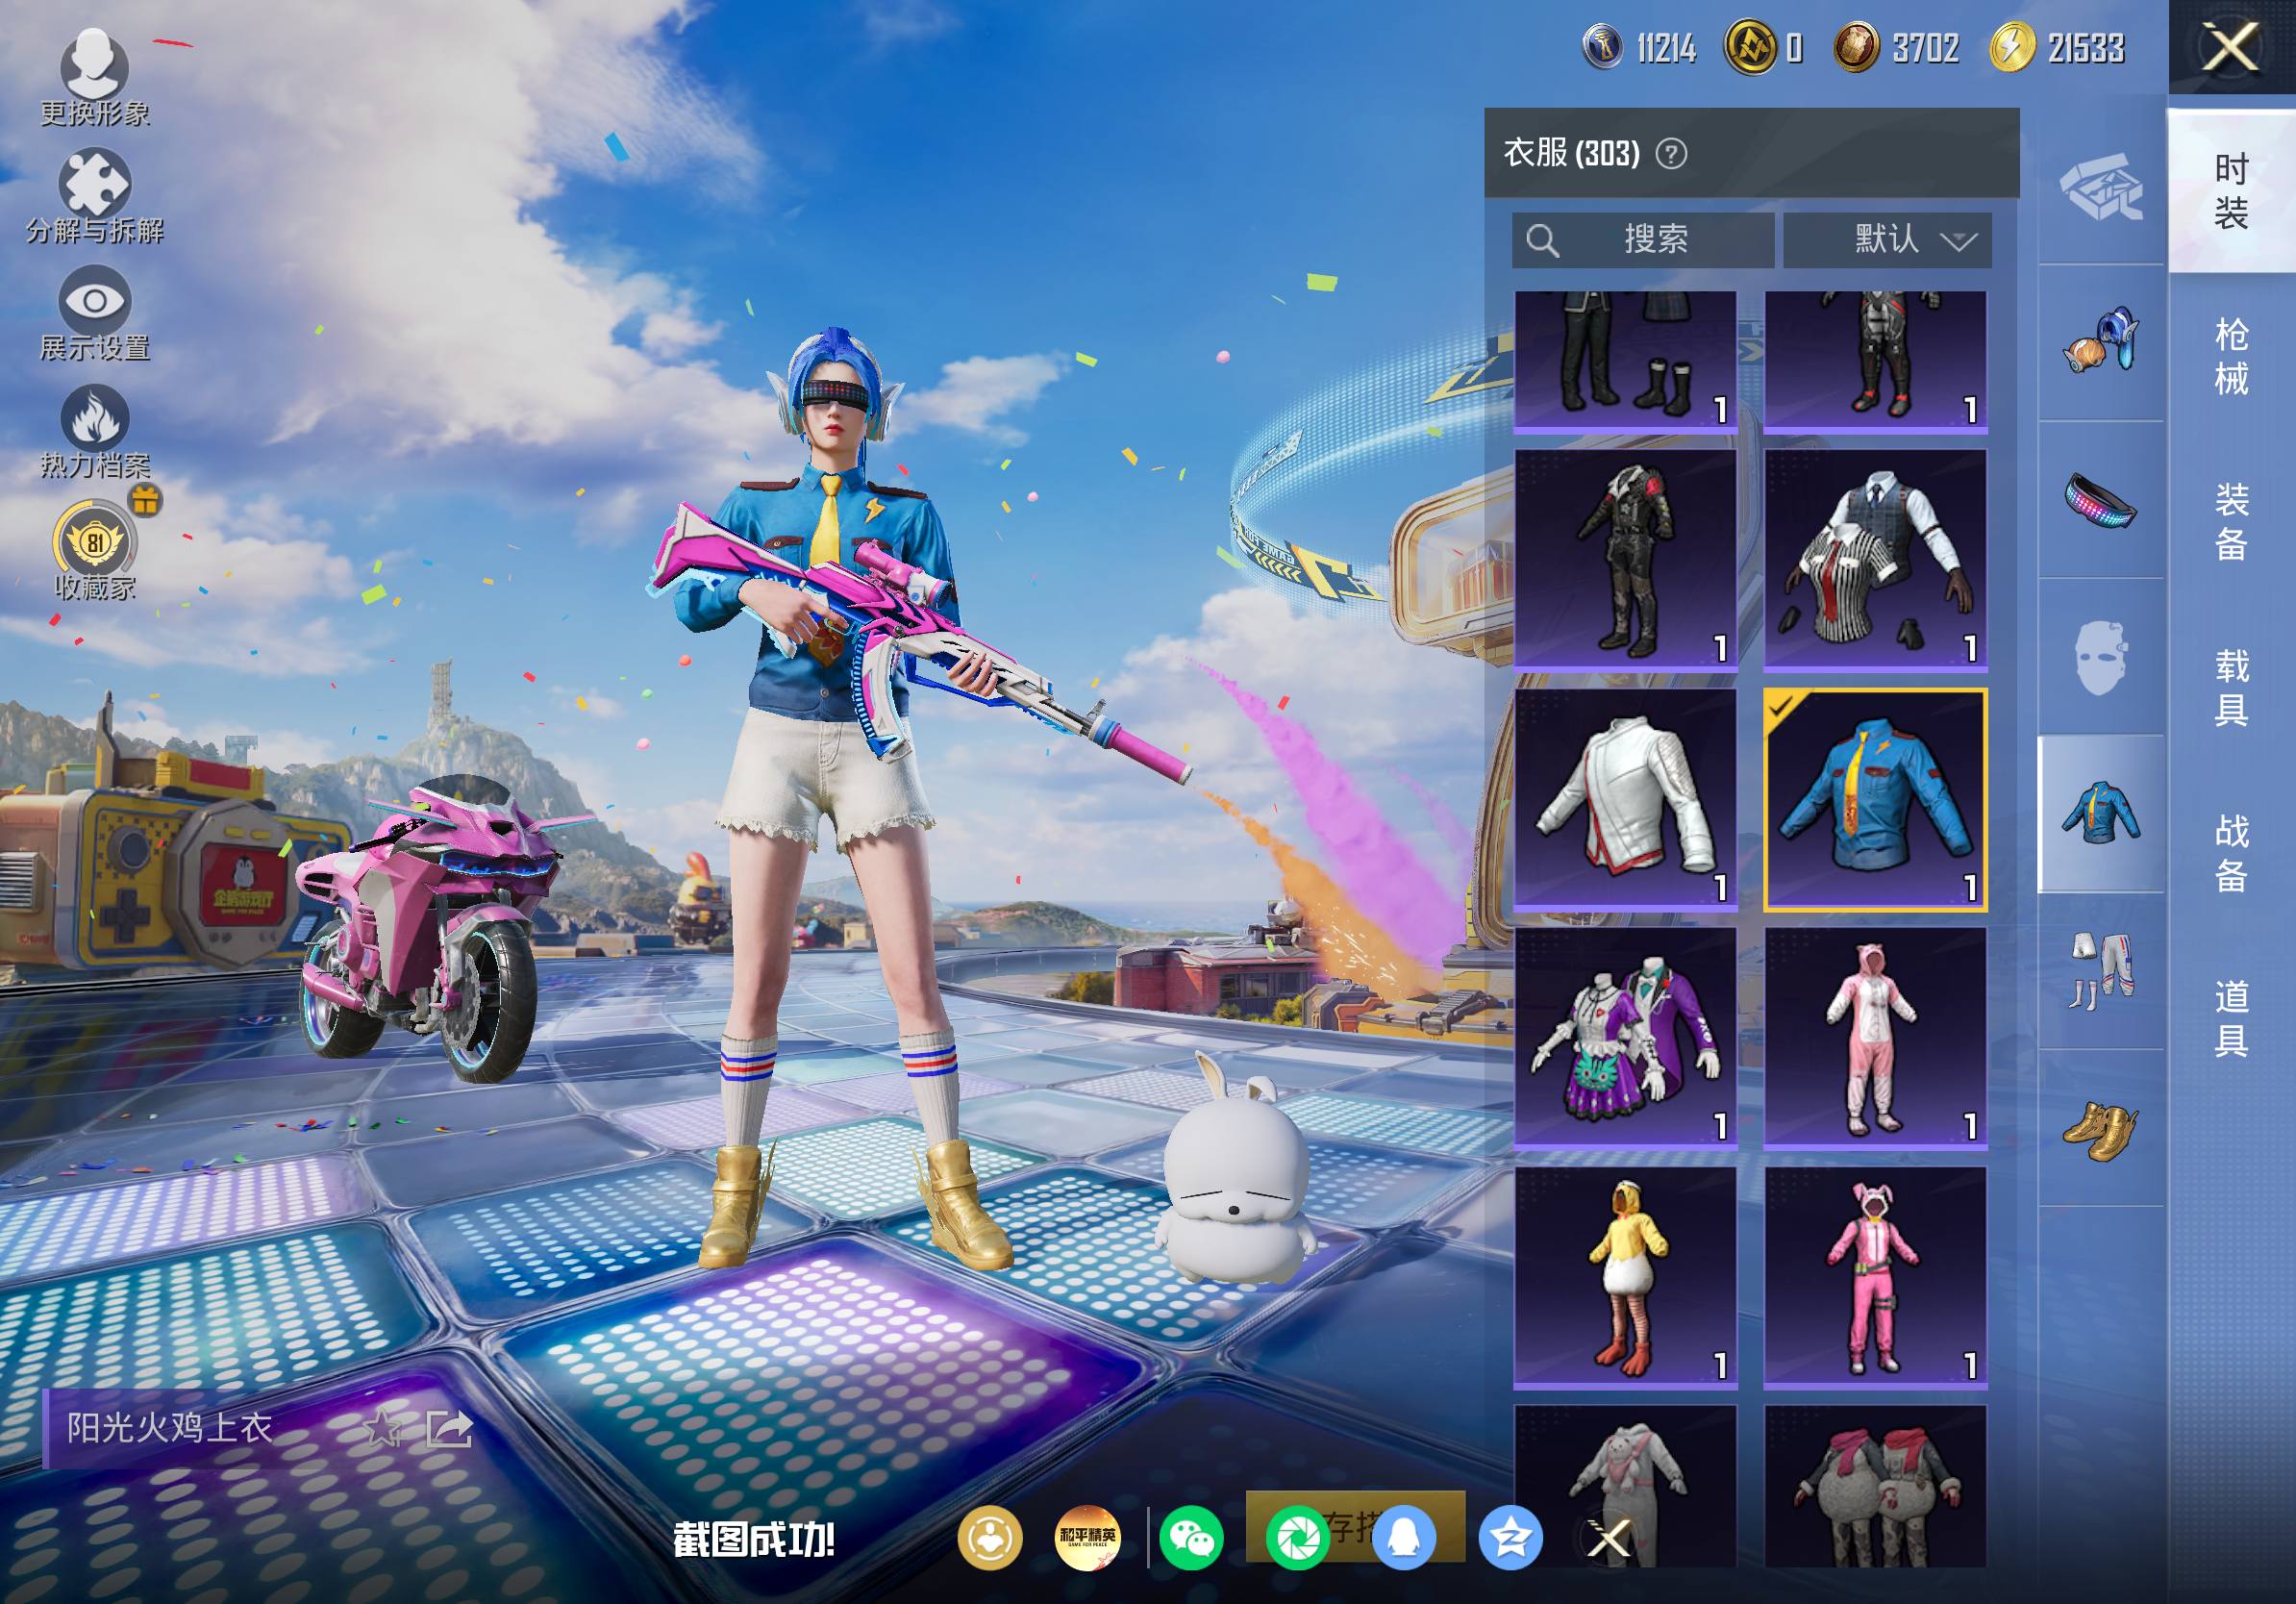2296x1604 pixels.
Task: Select the black pants and boots outfit
Action: 1625,361
